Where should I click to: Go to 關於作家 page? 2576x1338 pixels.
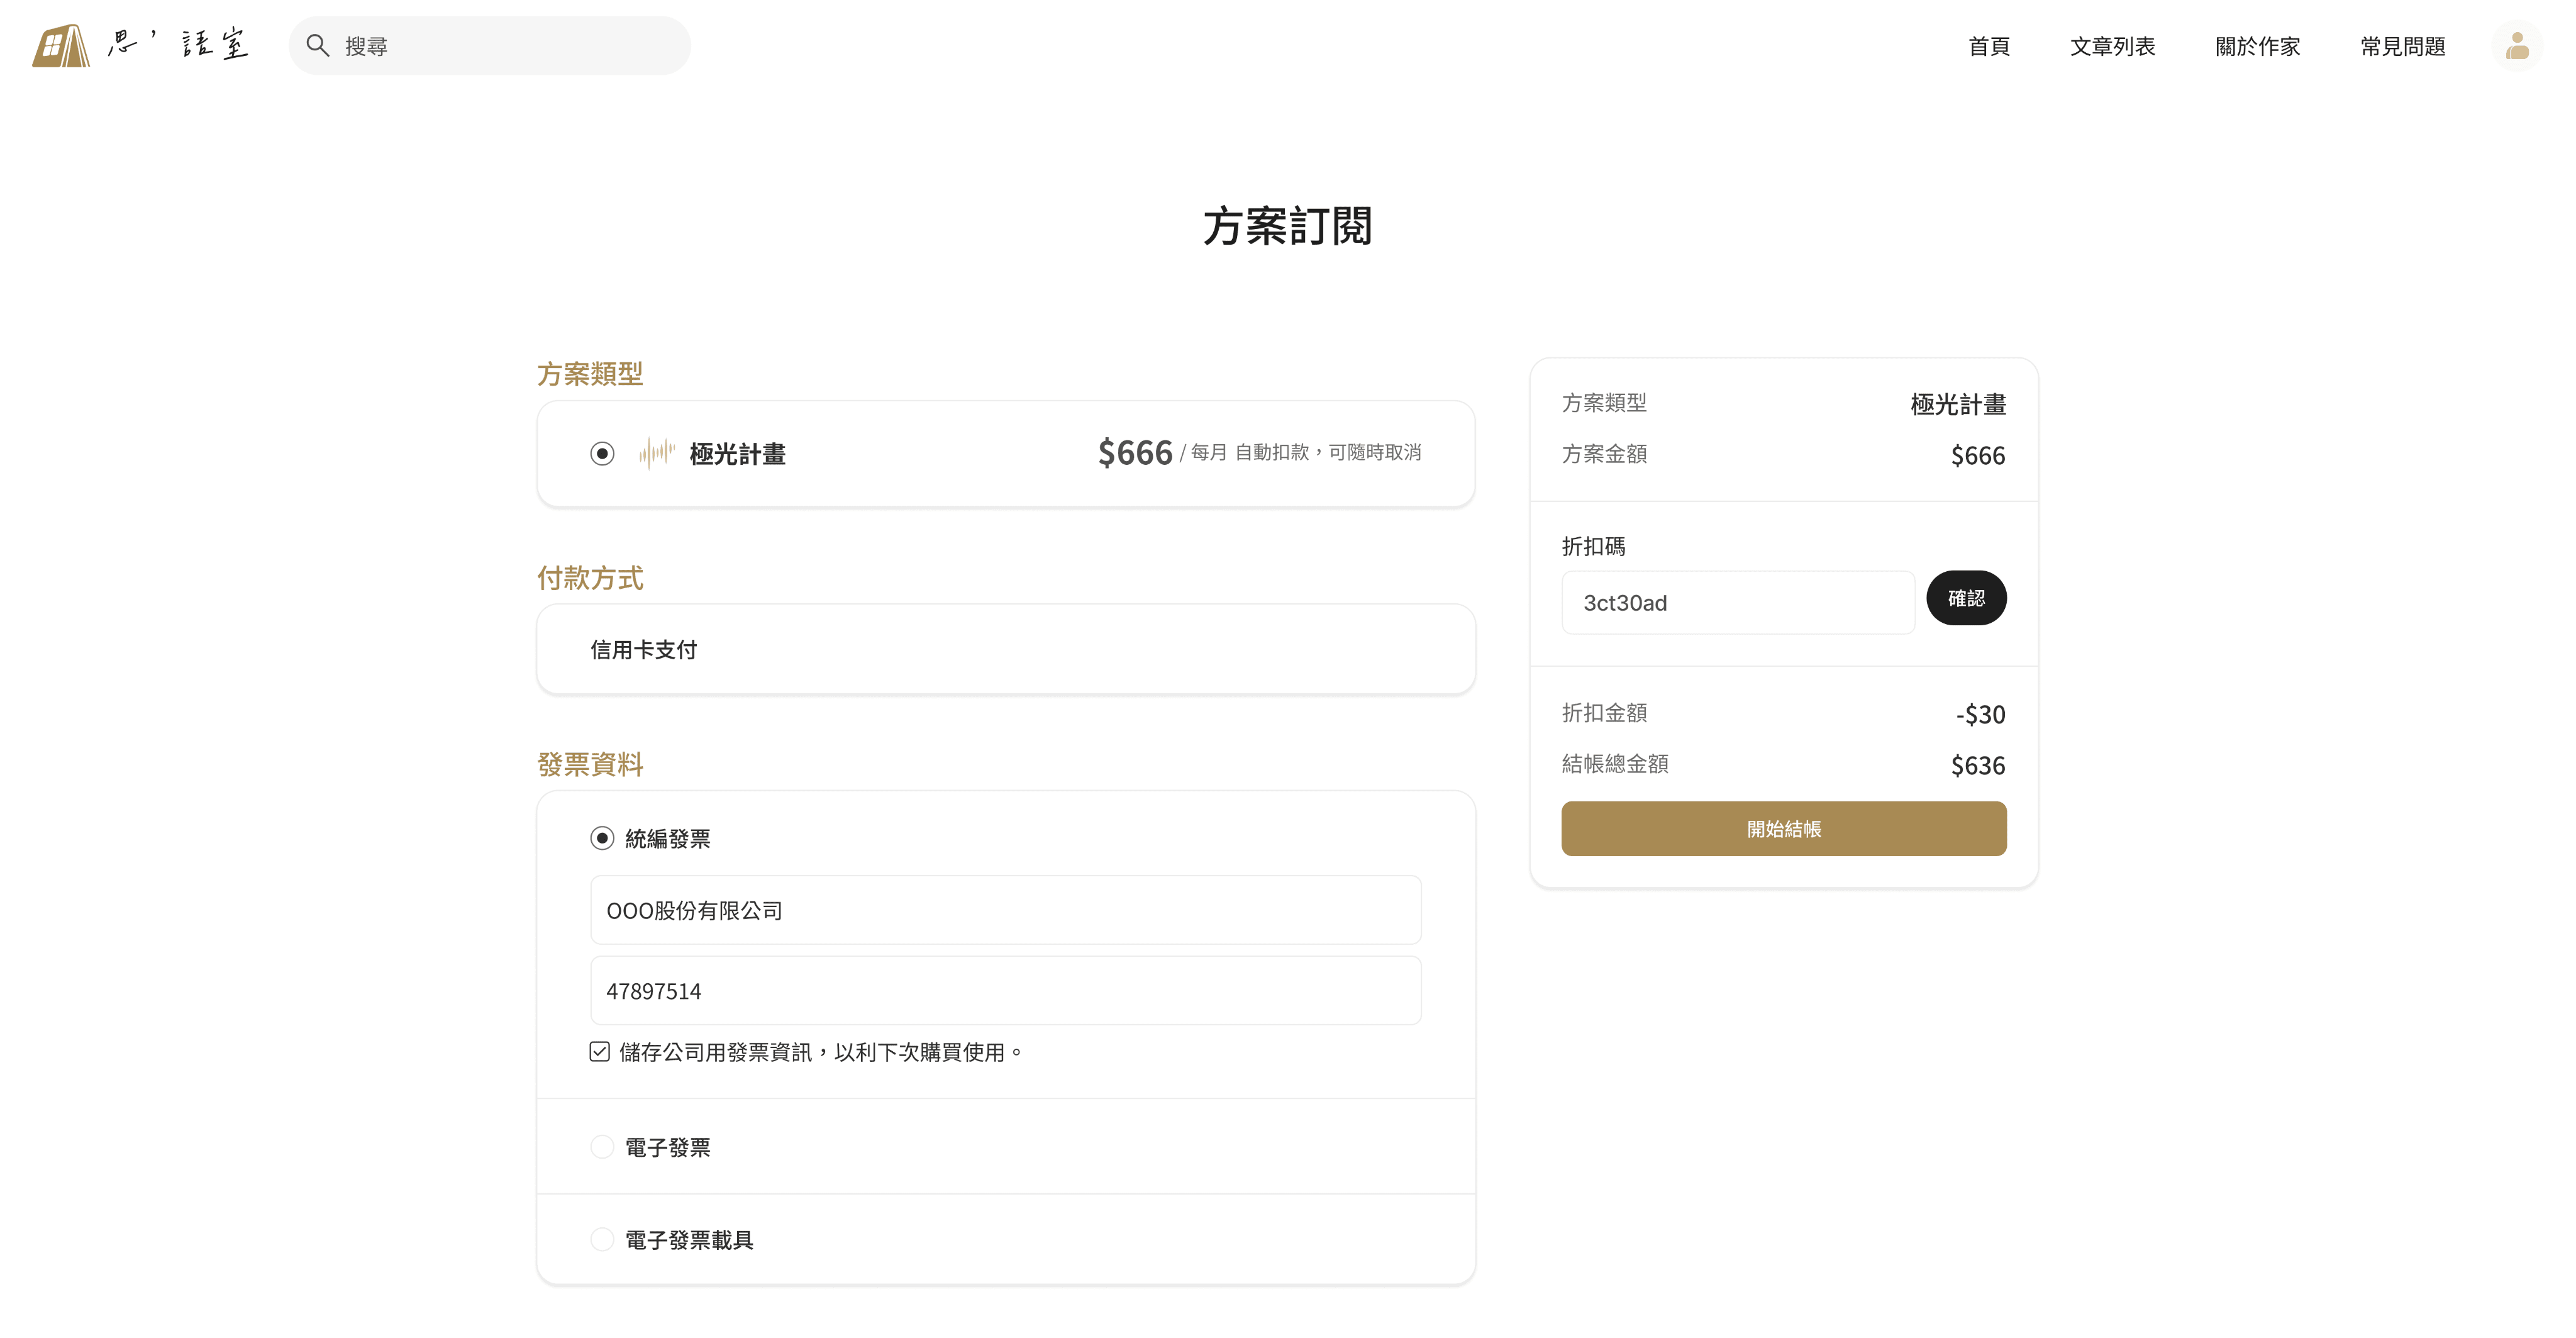click(x=2256, y=45)
